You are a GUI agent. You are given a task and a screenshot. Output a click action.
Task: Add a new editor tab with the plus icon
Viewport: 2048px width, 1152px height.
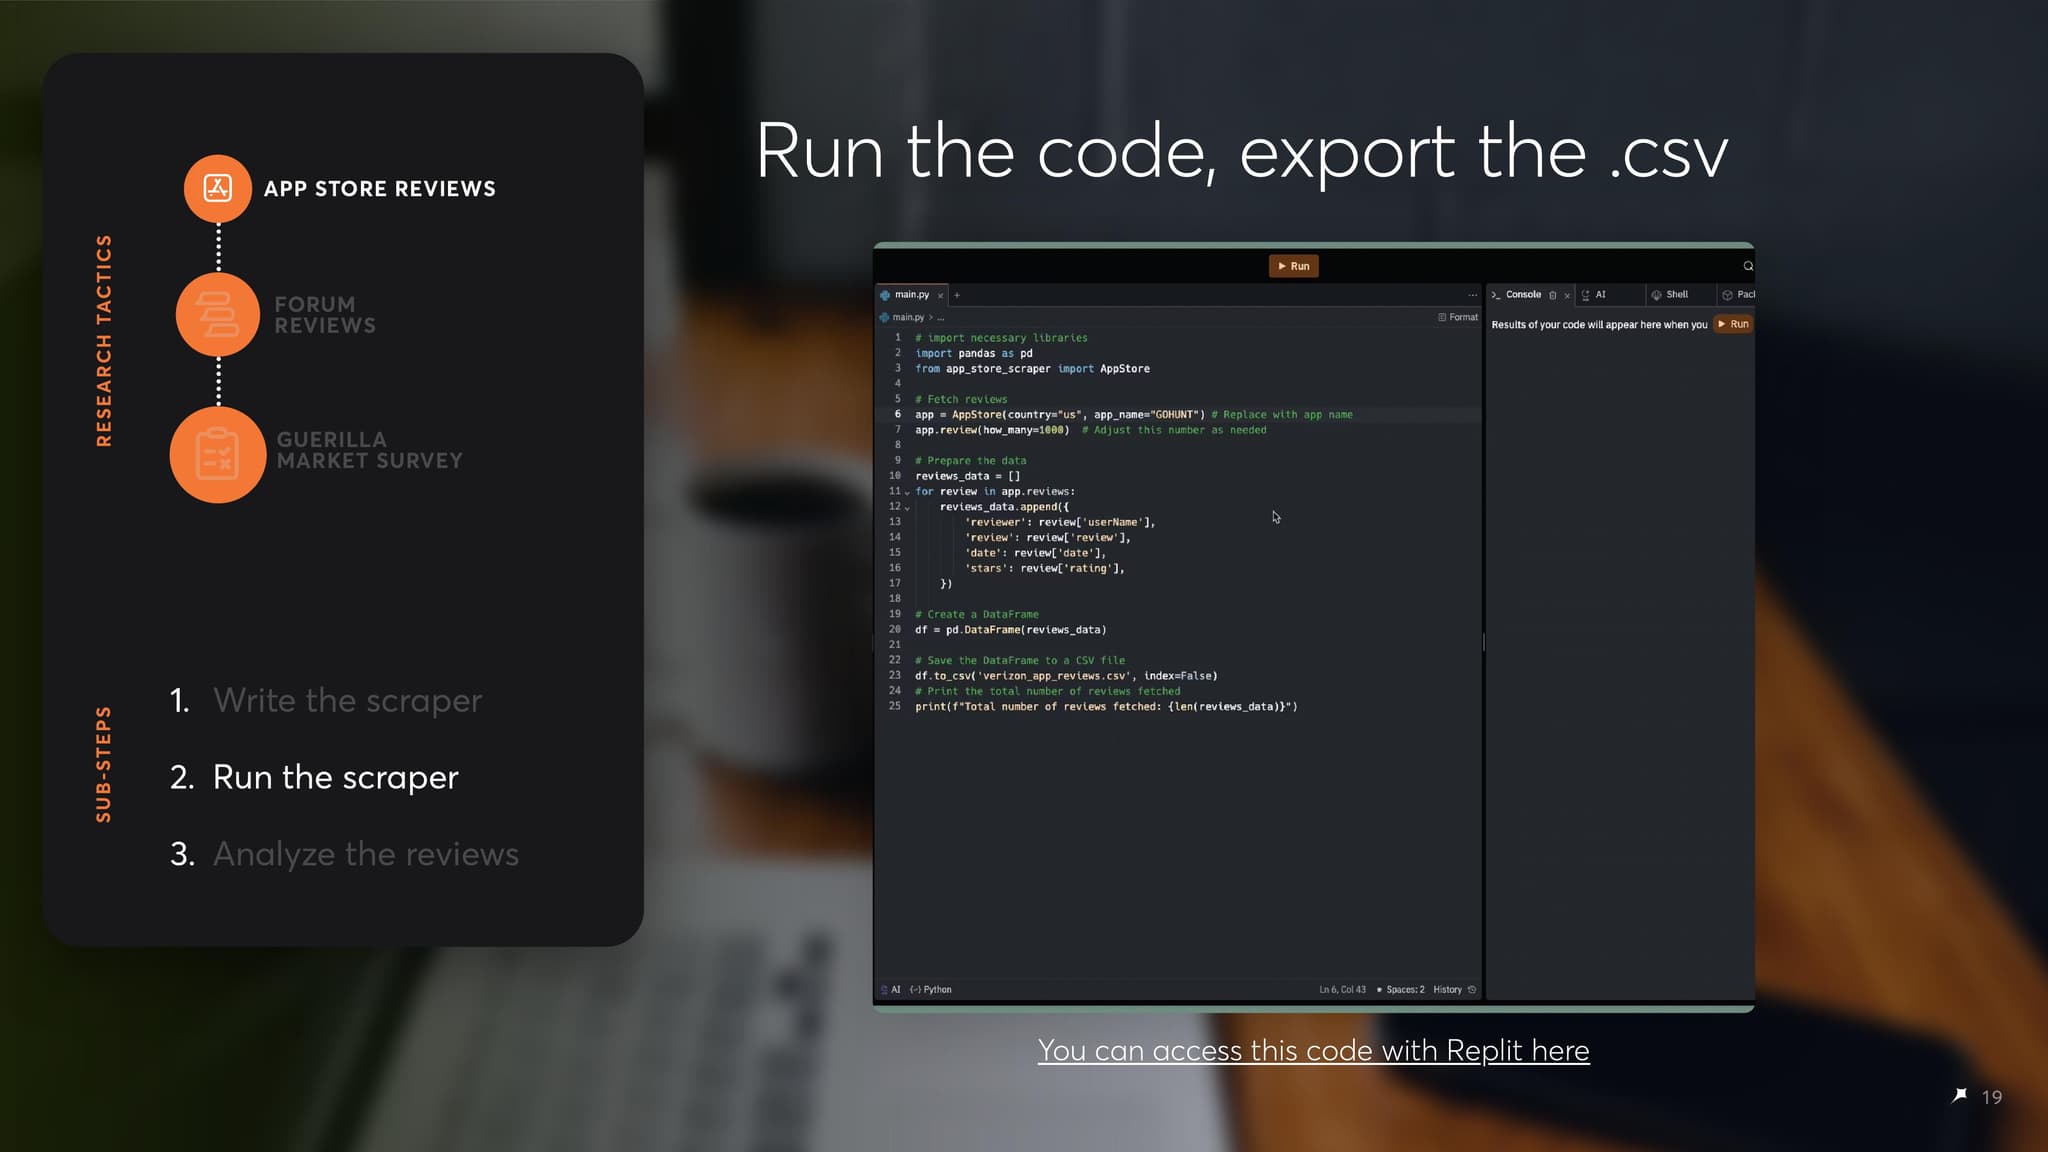pyautogui.click(x=957, y=295)
